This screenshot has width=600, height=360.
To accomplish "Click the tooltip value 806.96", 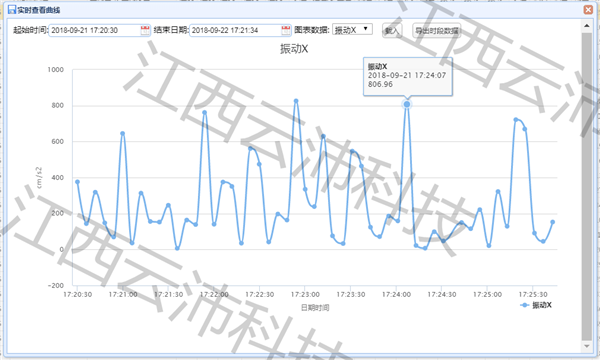I will [x=380, y=84].
